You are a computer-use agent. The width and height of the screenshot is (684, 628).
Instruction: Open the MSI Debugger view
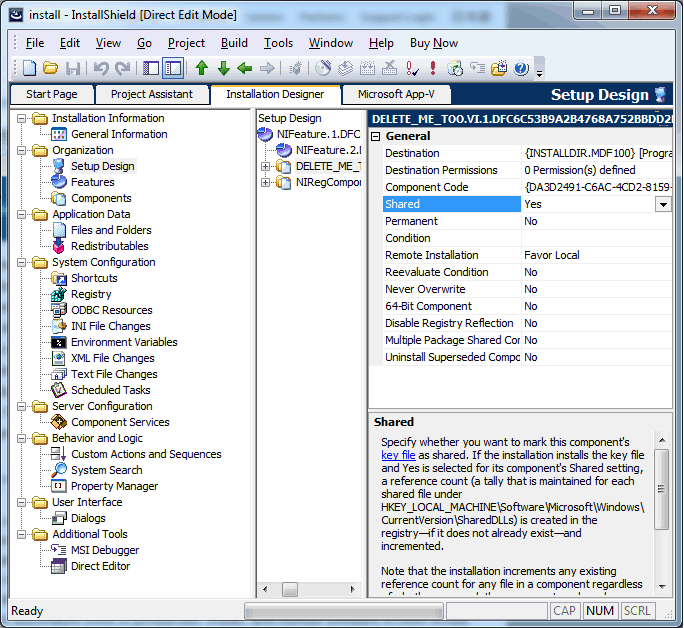point(105,550)
